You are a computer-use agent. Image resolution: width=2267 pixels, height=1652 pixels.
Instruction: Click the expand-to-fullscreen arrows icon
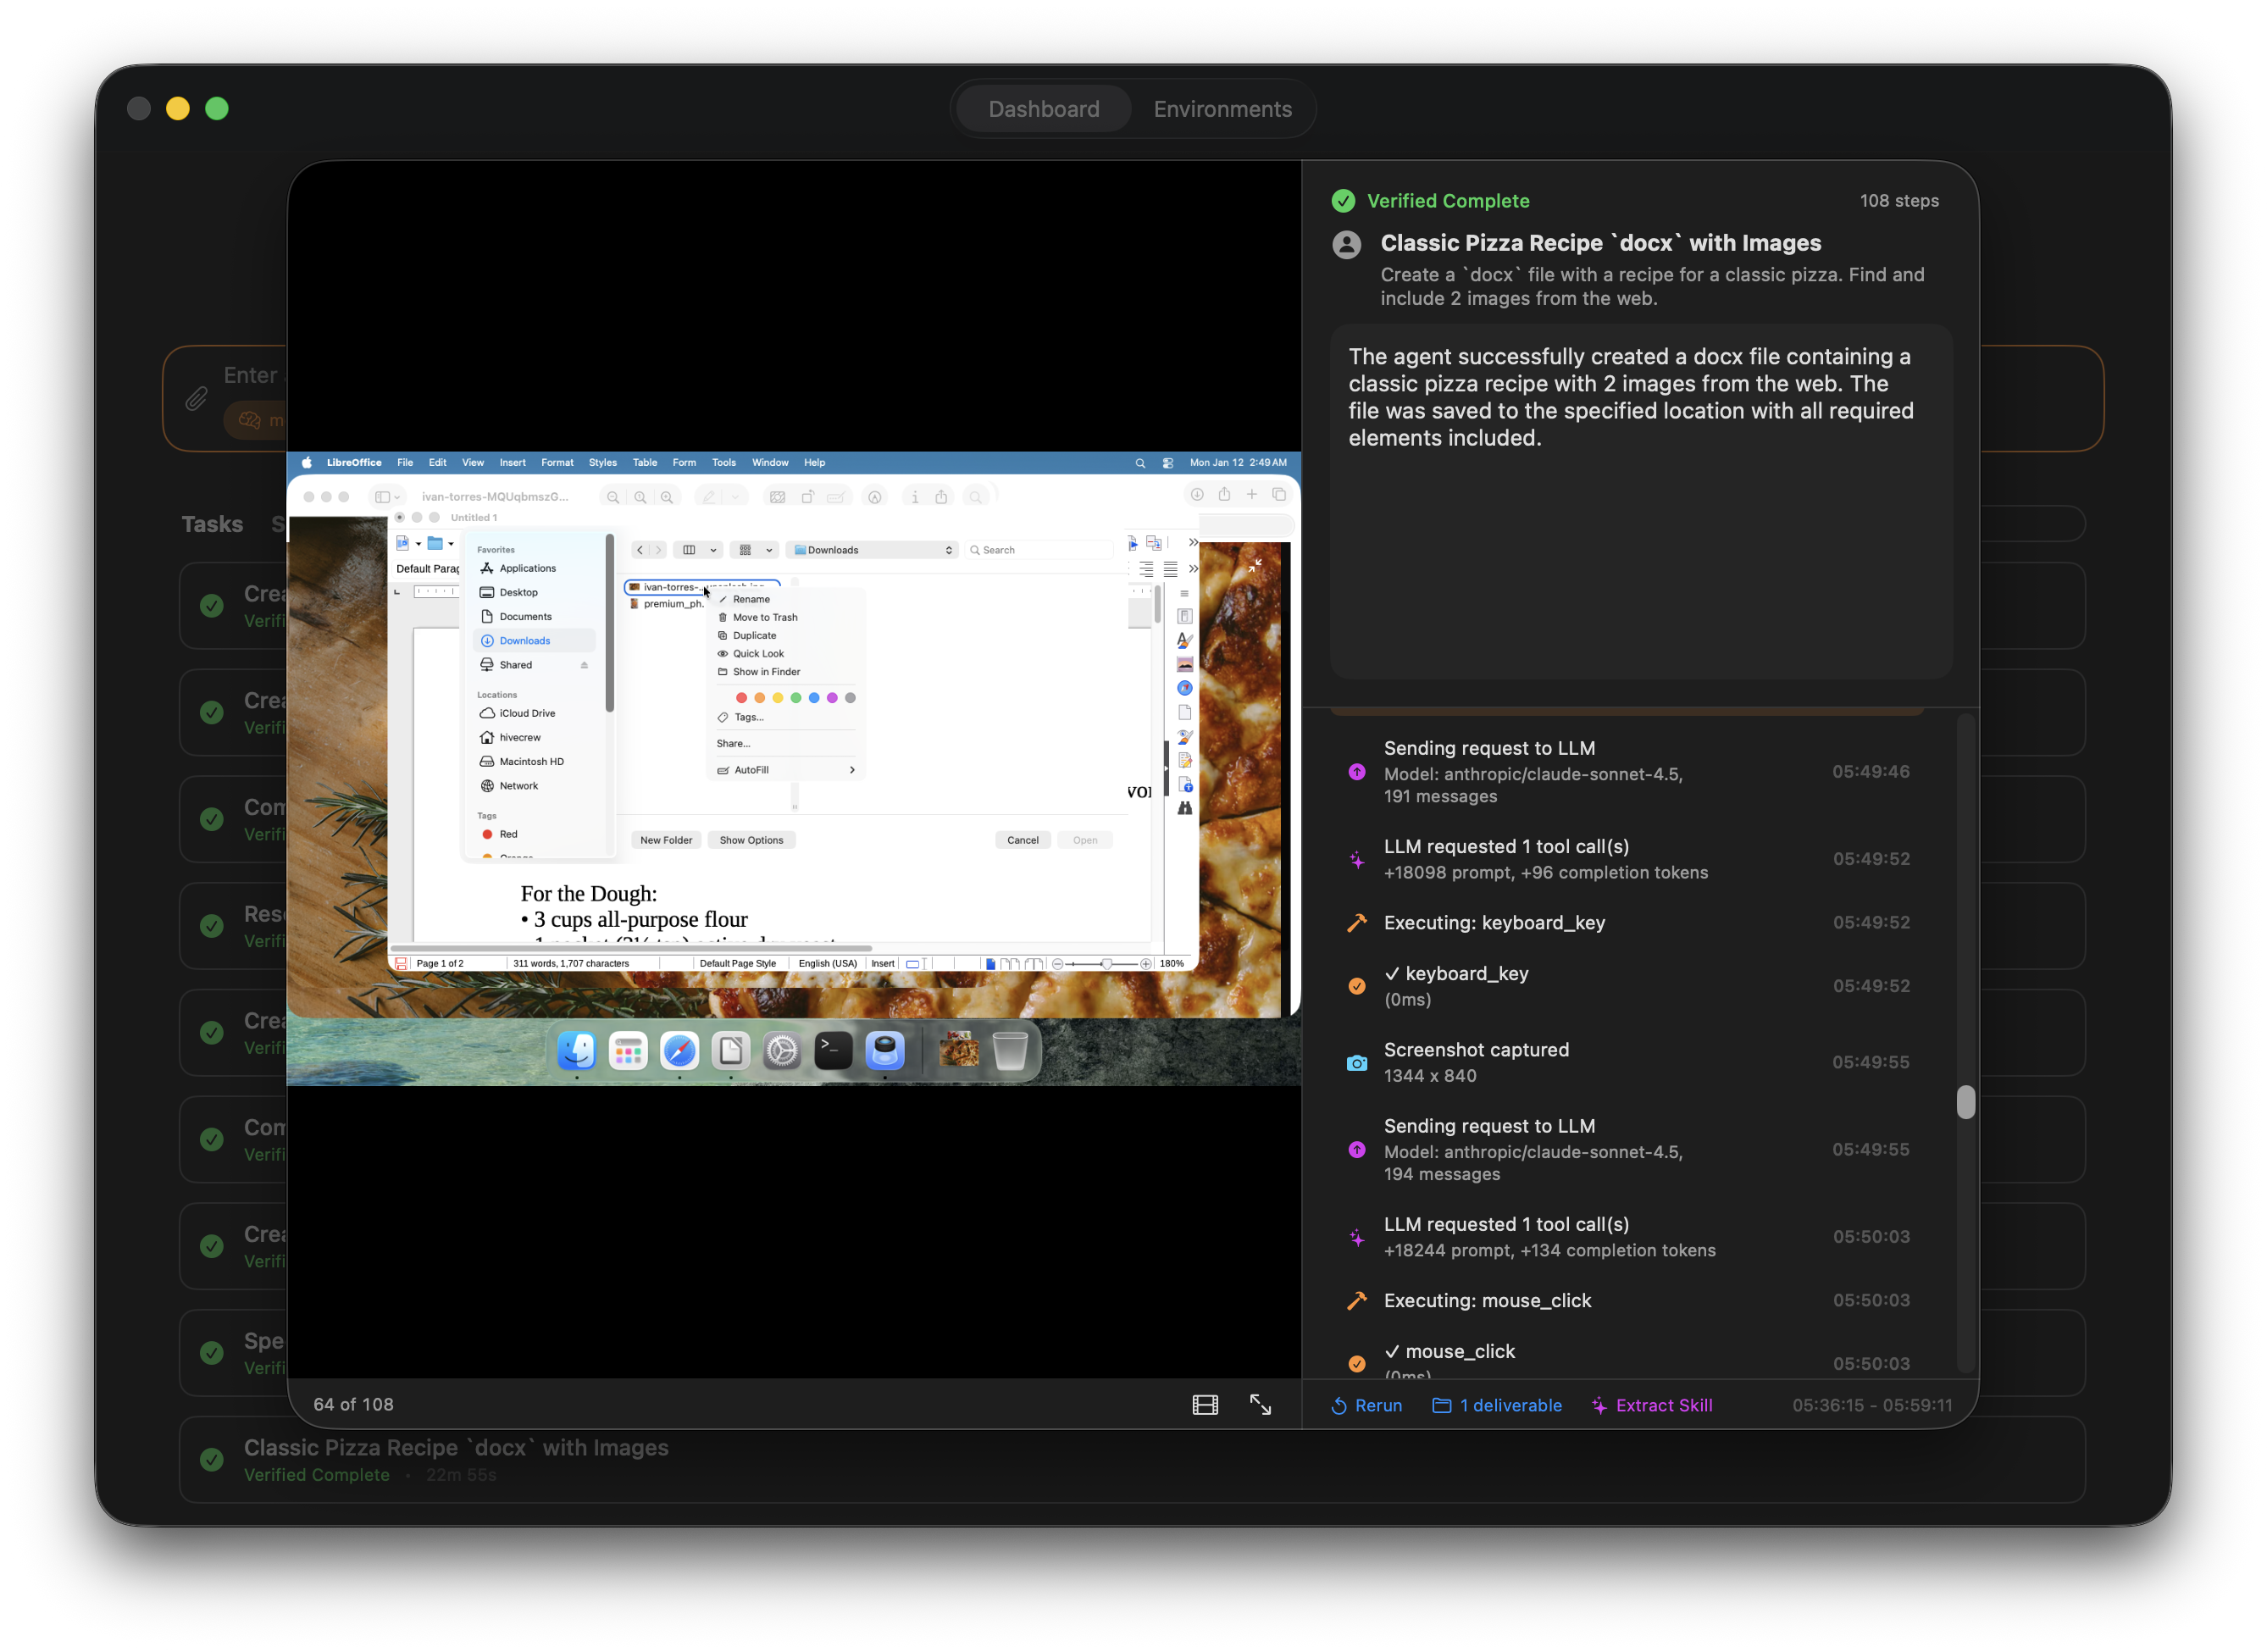tap(1260, 1405)
